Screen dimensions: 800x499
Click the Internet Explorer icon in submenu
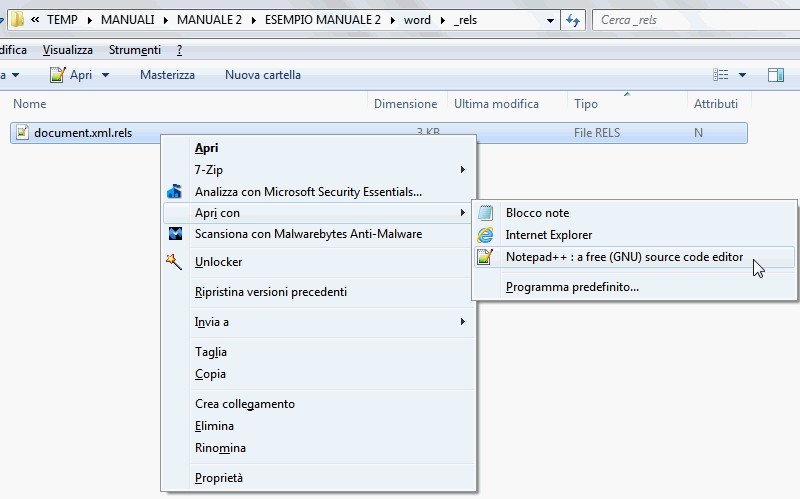coord(486,235)
